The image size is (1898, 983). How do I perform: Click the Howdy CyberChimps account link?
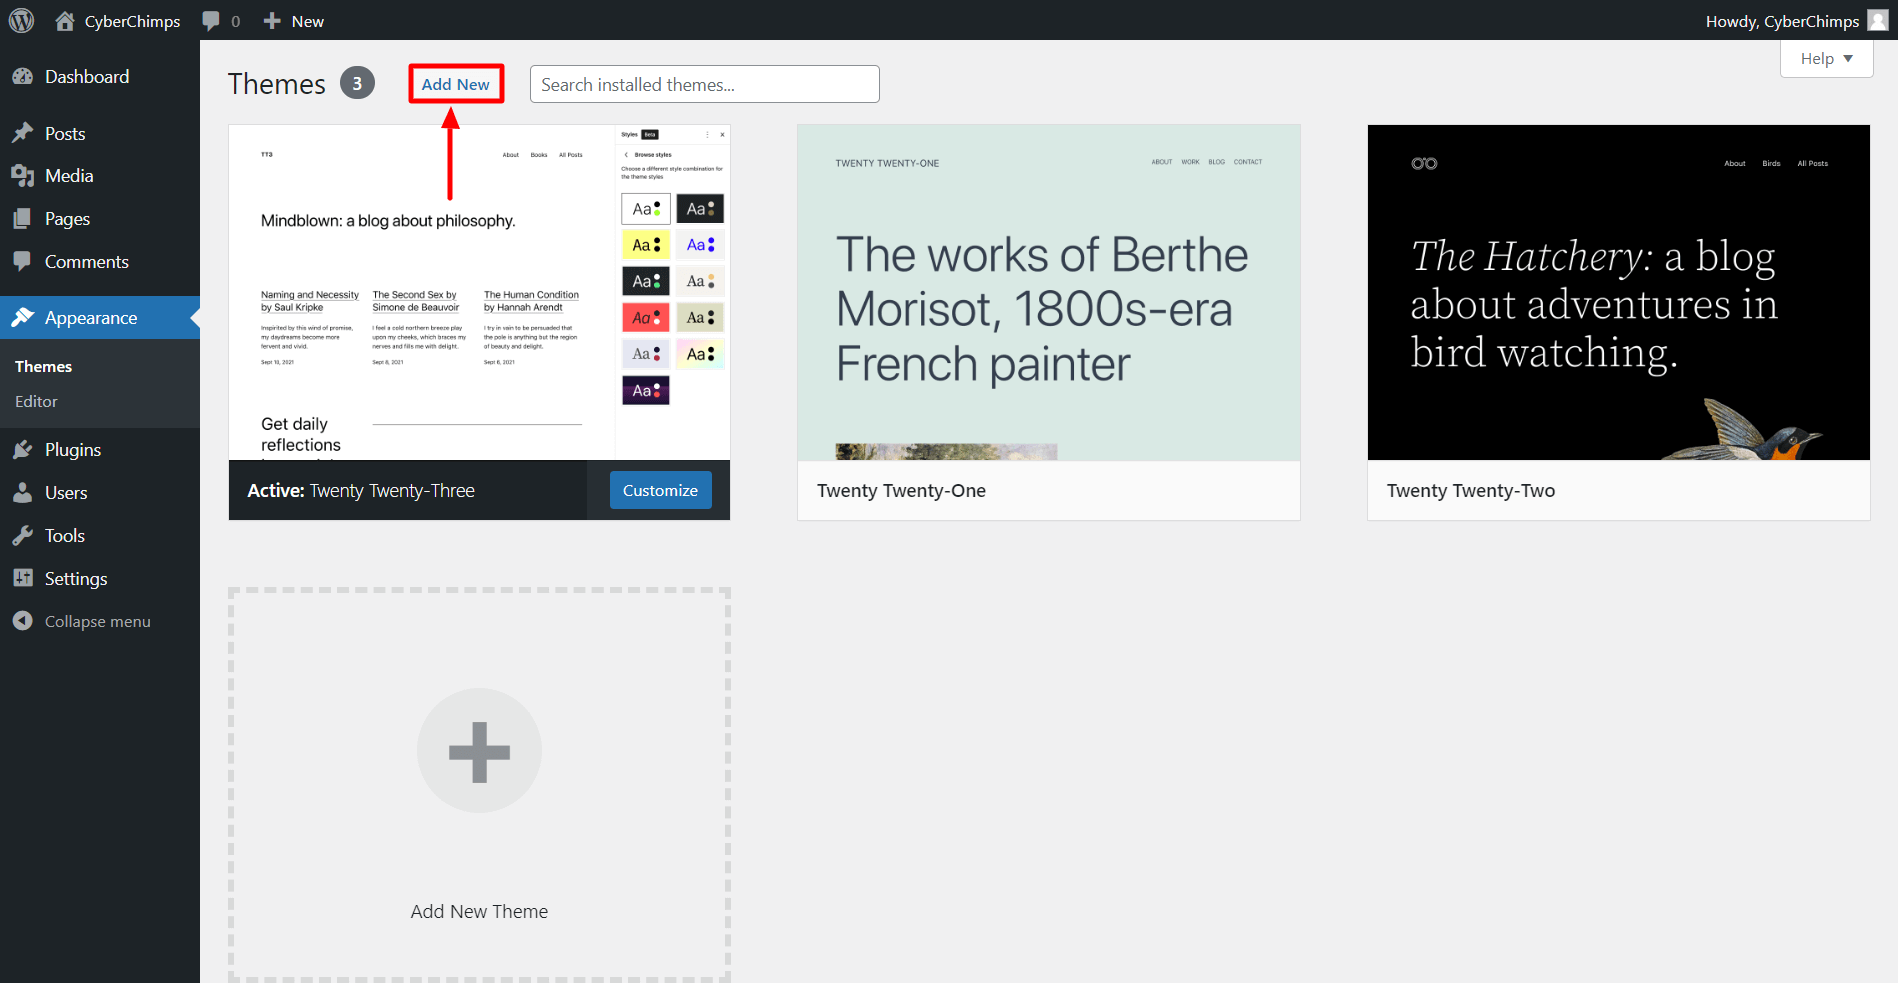pos(1783,20)
